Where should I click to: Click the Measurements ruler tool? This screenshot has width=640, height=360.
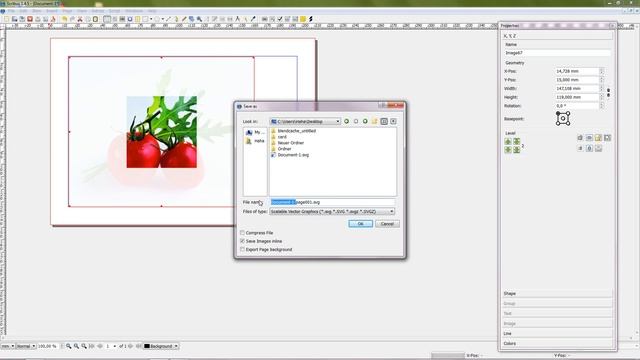point(237,19)
